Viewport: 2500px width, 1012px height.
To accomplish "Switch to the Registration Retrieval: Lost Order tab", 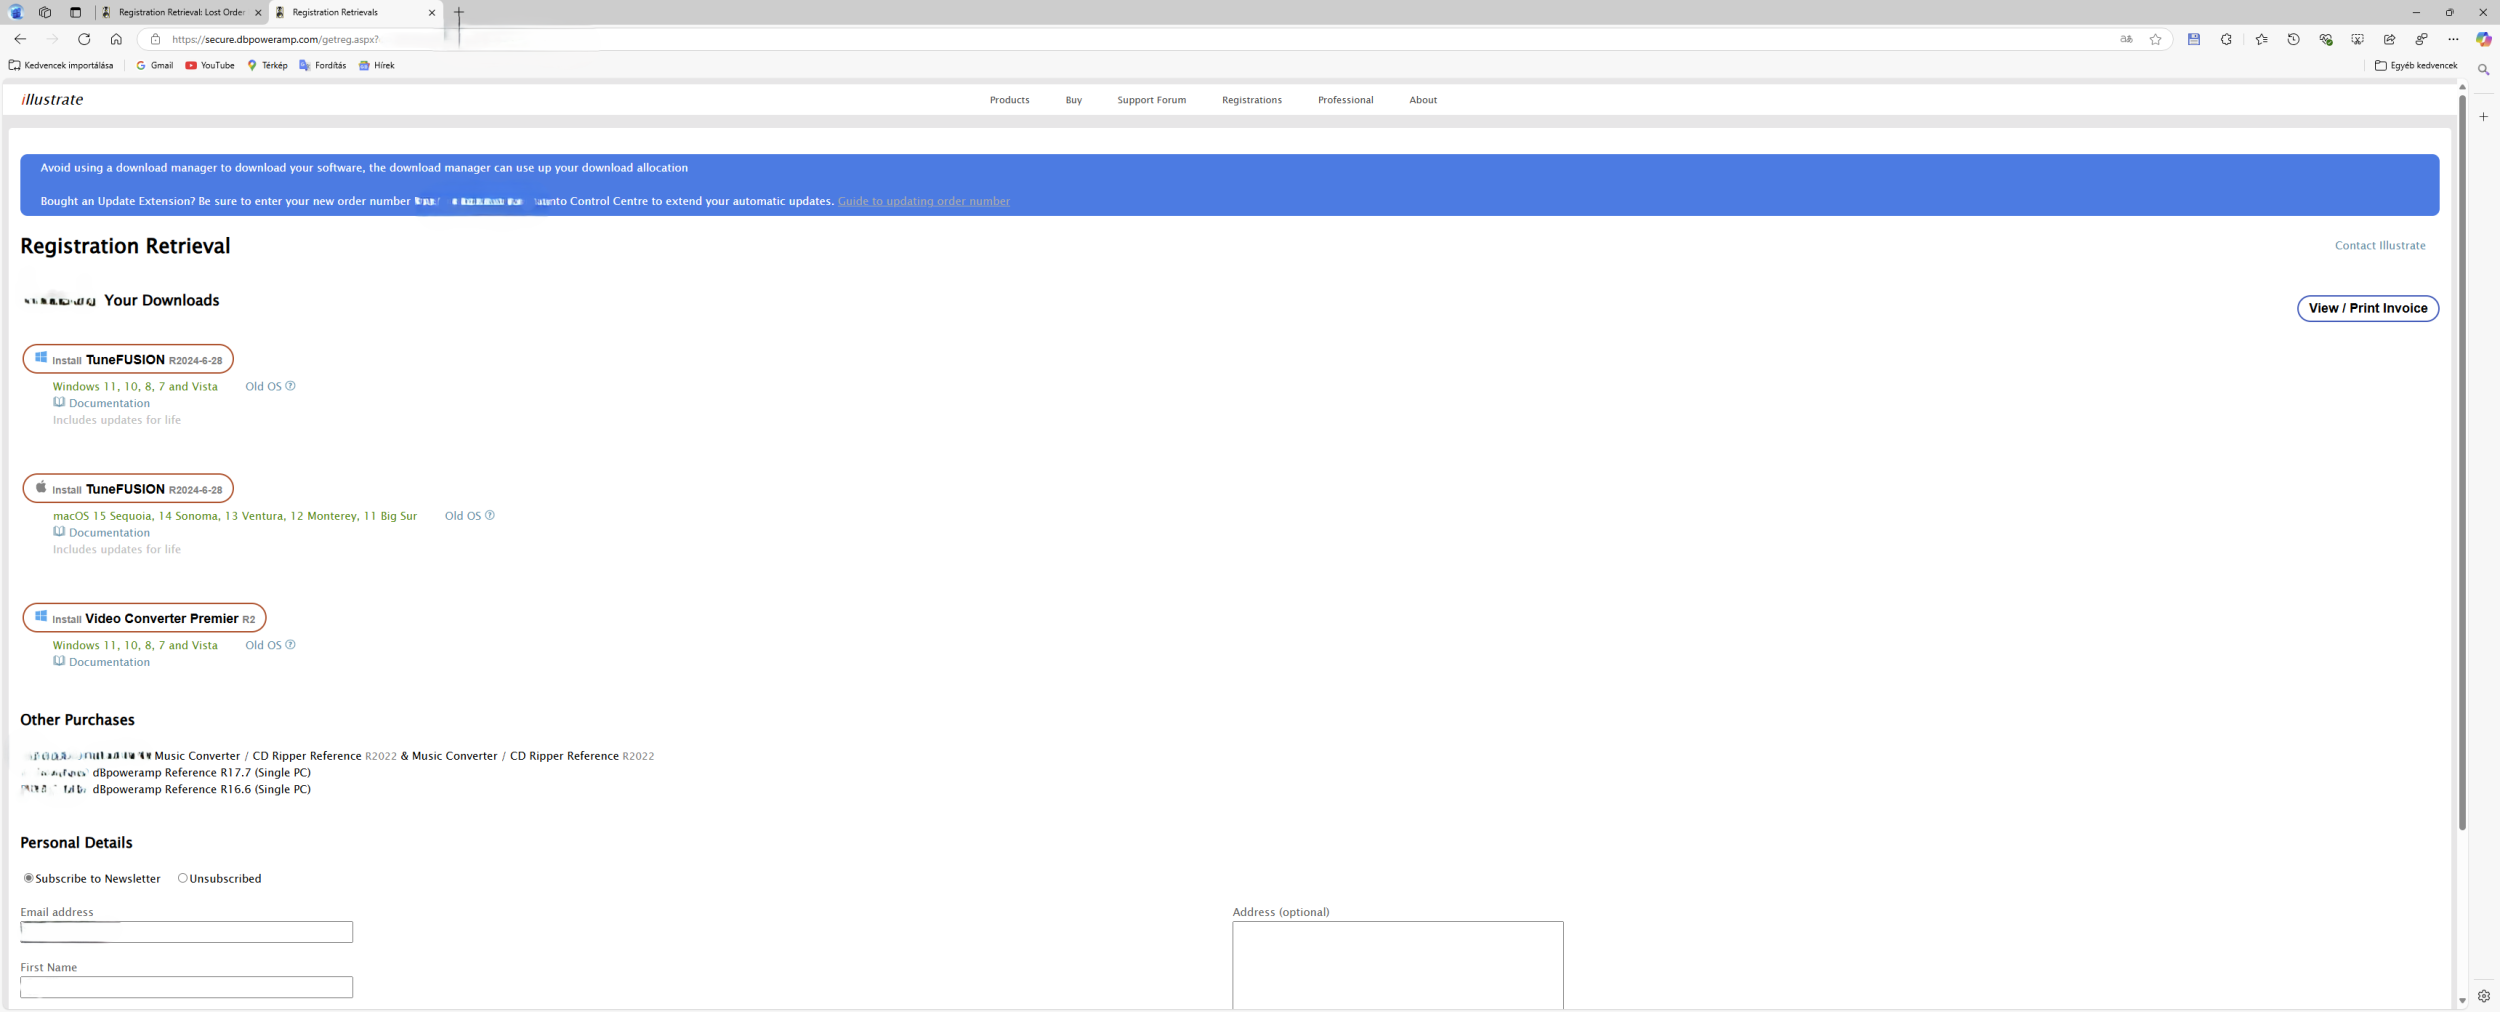I will (181, 12).
